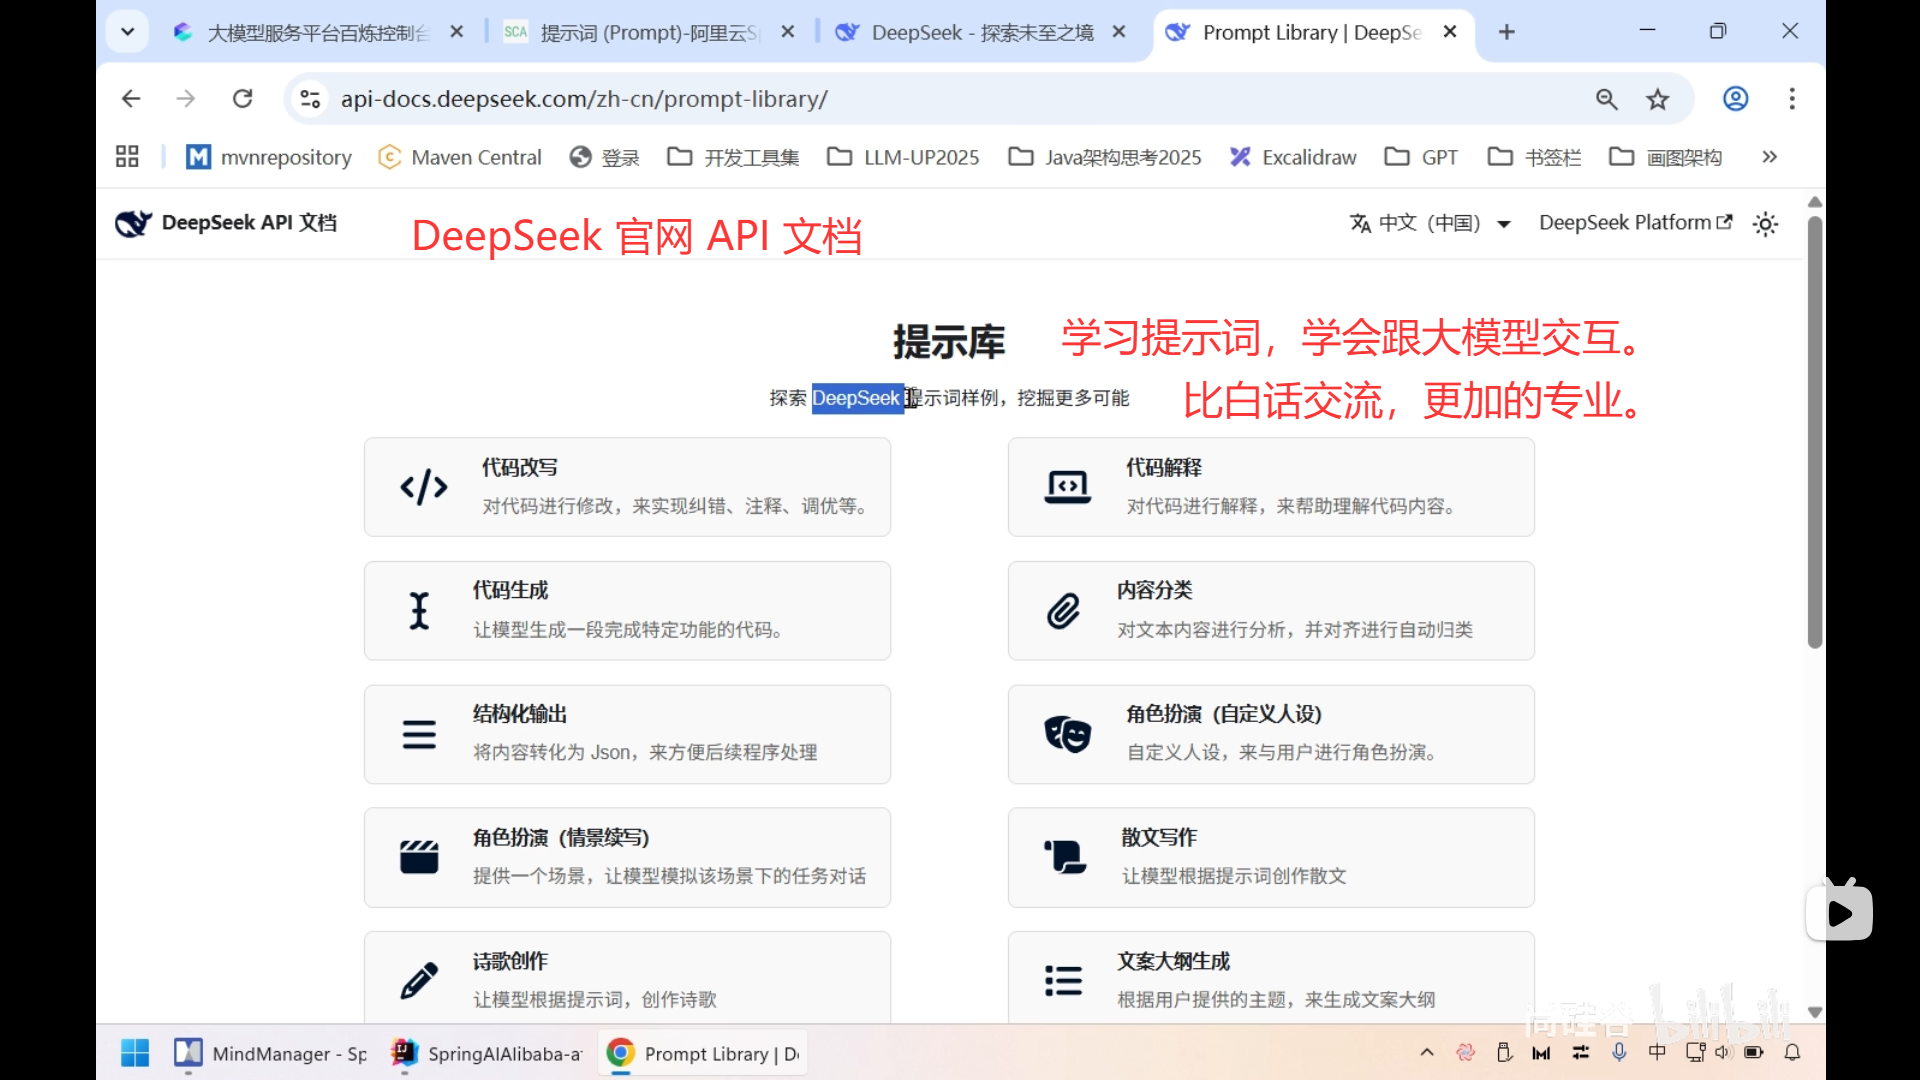Viewport: 1920px width, 1080px height.
Task: Open the 角色扮演 (情景续写) card
Action: click(x=627, y=858)
